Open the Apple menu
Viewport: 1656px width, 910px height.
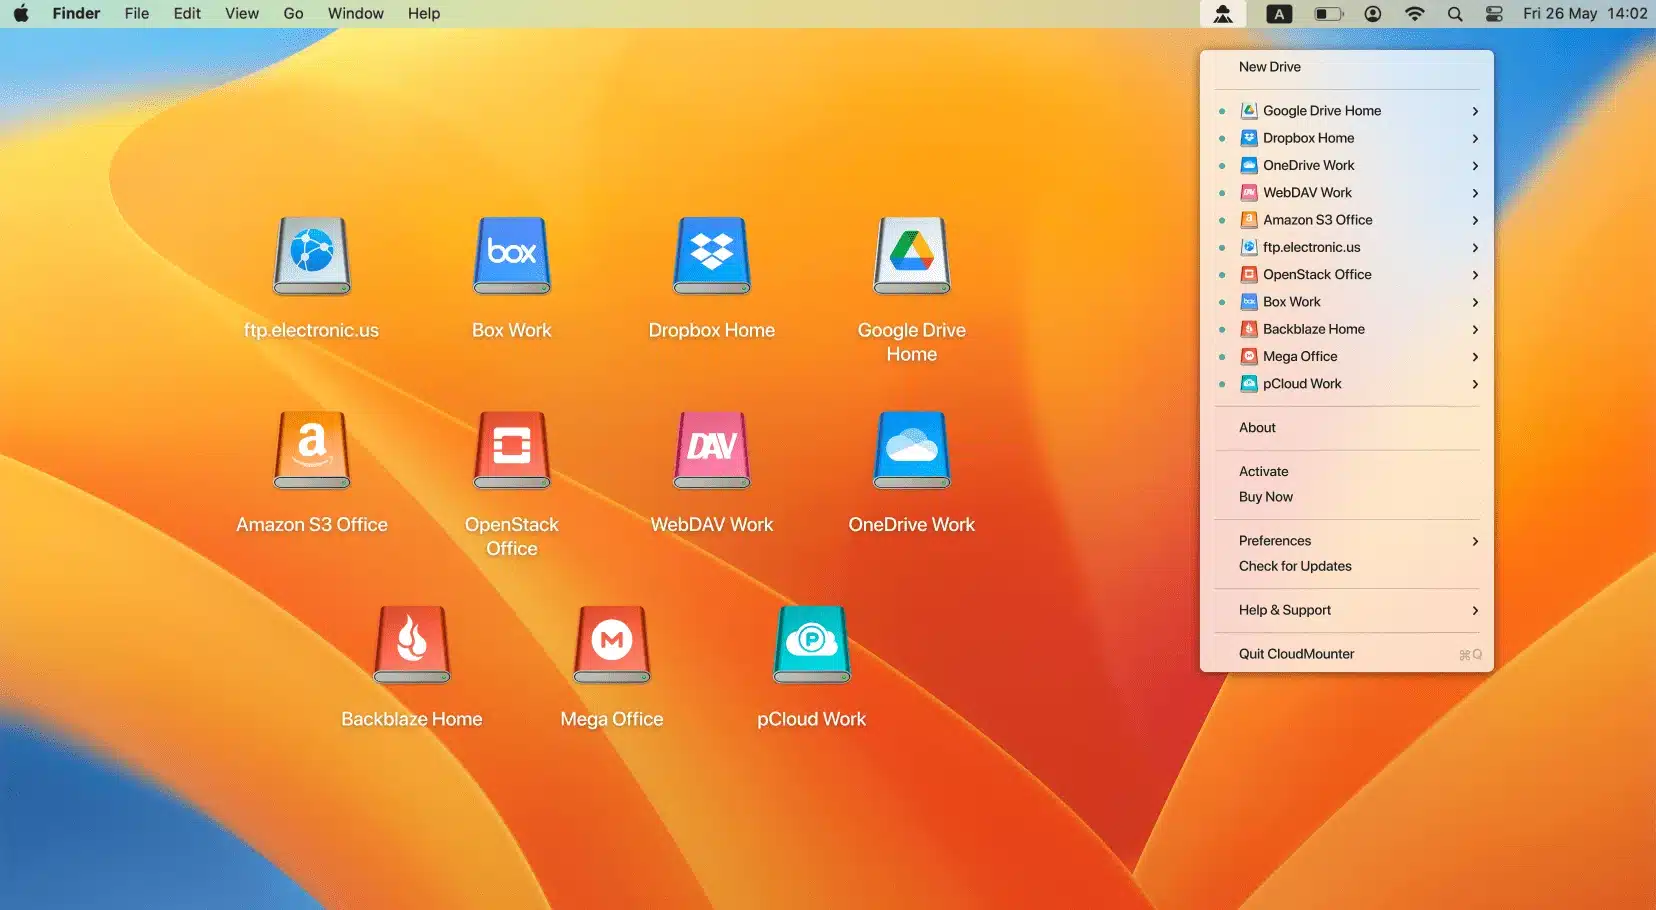21,14
